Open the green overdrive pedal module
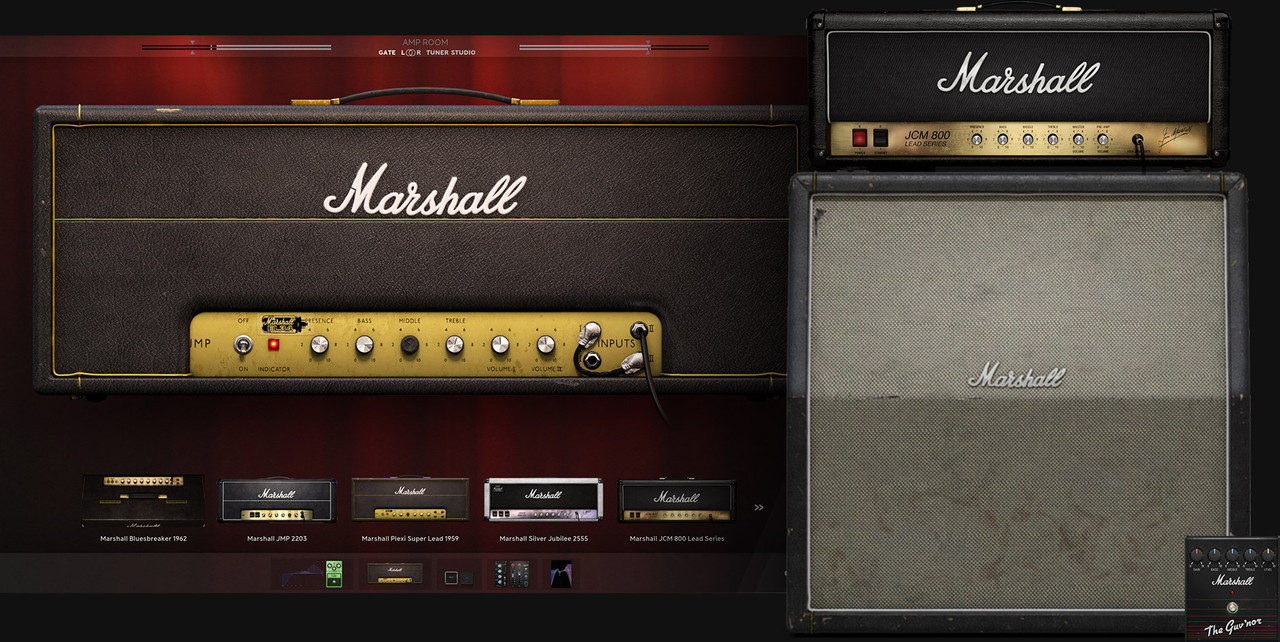This screenshot has height=642, width=1280. tap(334, 574)
